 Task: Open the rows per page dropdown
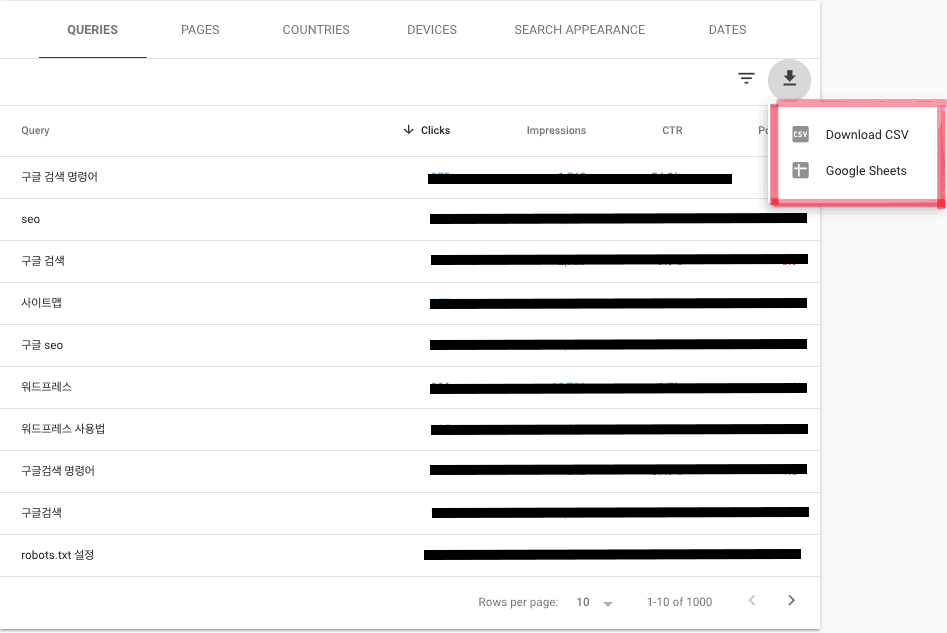coord(593,601)
